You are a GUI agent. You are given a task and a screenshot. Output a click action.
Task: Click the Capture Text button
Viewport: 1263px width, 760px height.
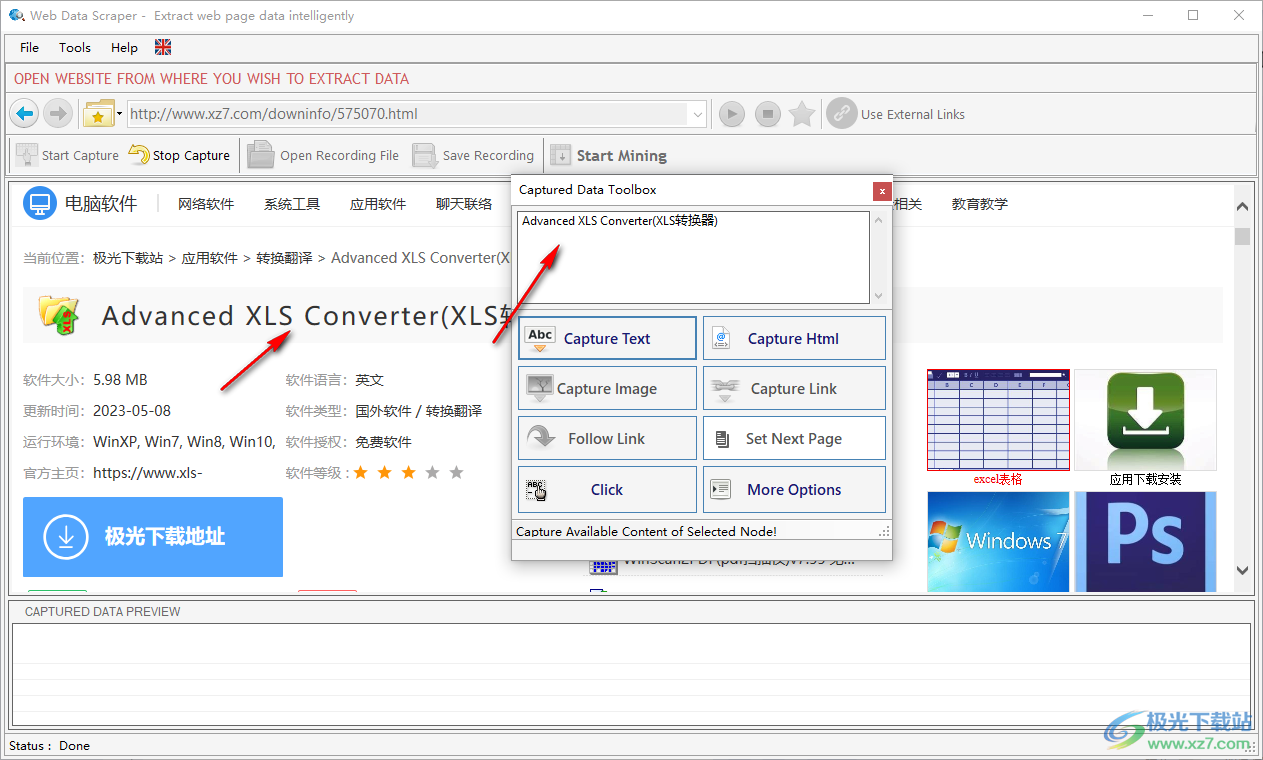click(607, 338)
